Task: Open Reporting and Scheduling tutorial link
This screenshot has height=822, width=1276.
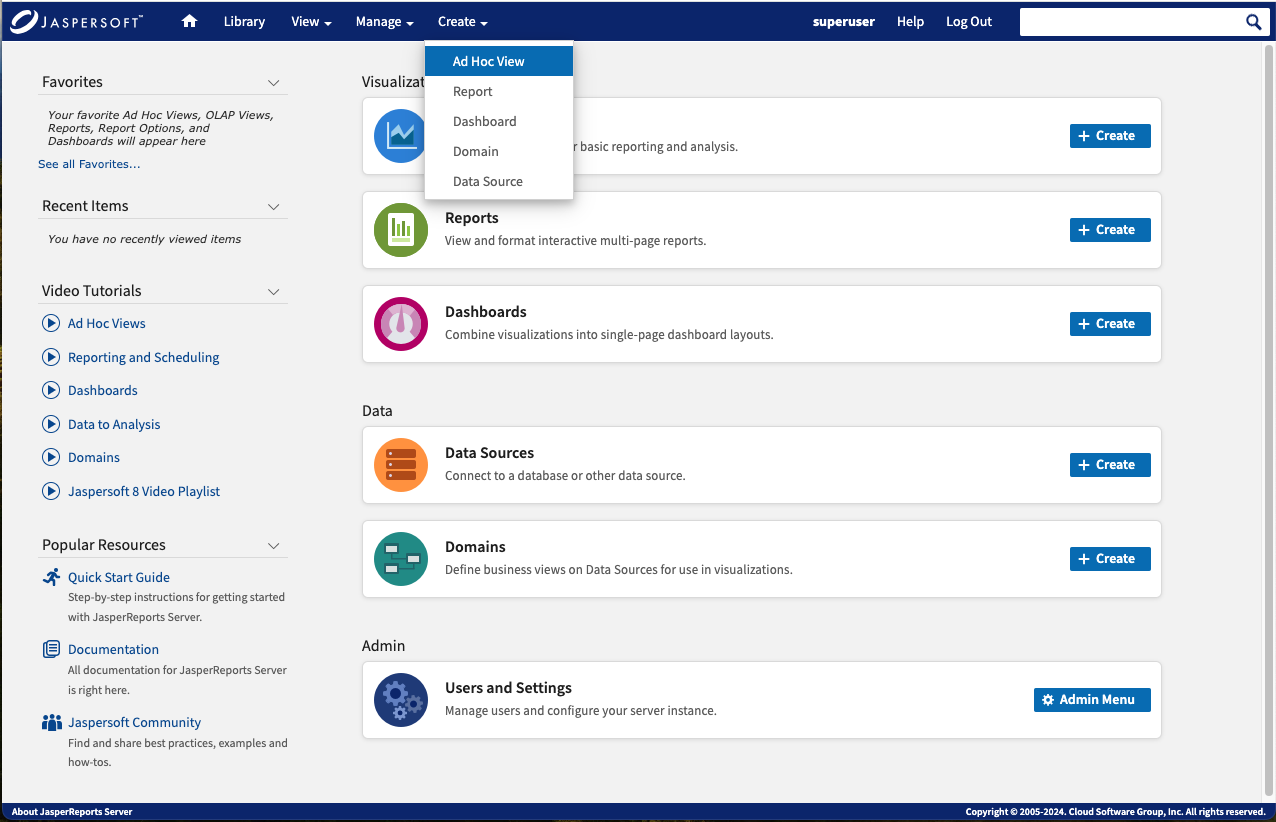Action: click(144, 357)
